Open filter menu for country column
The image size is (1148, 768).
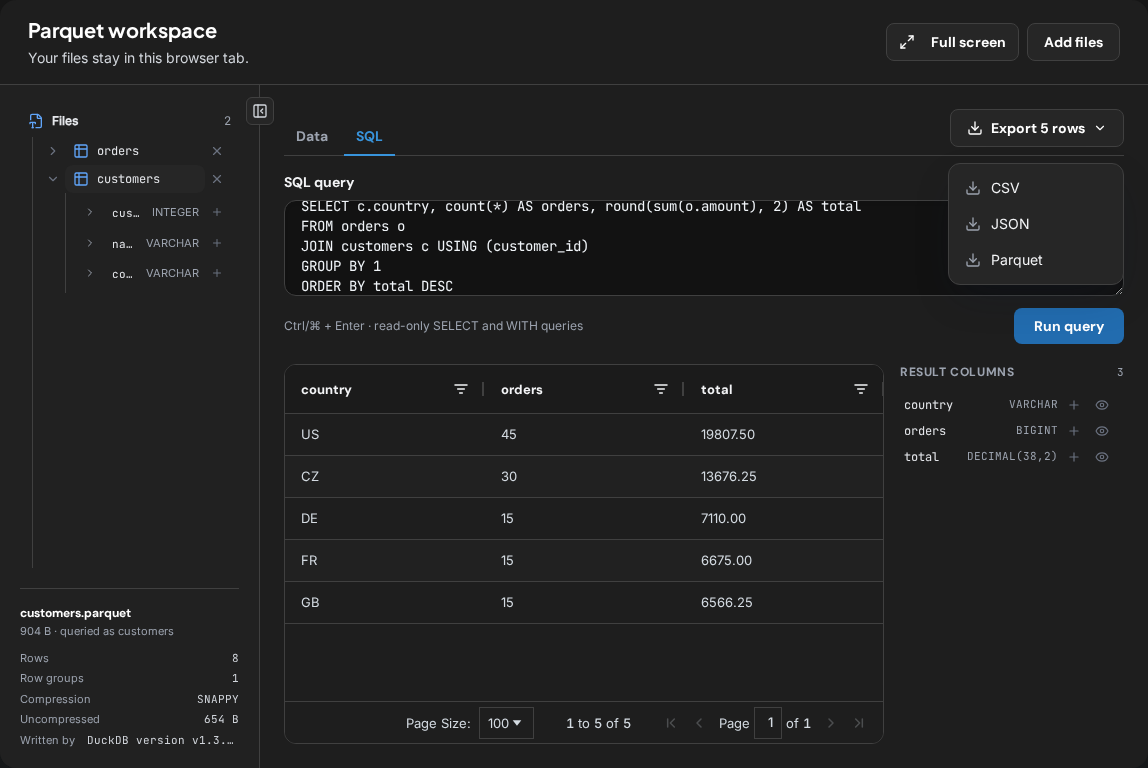(x=461, y=389)
